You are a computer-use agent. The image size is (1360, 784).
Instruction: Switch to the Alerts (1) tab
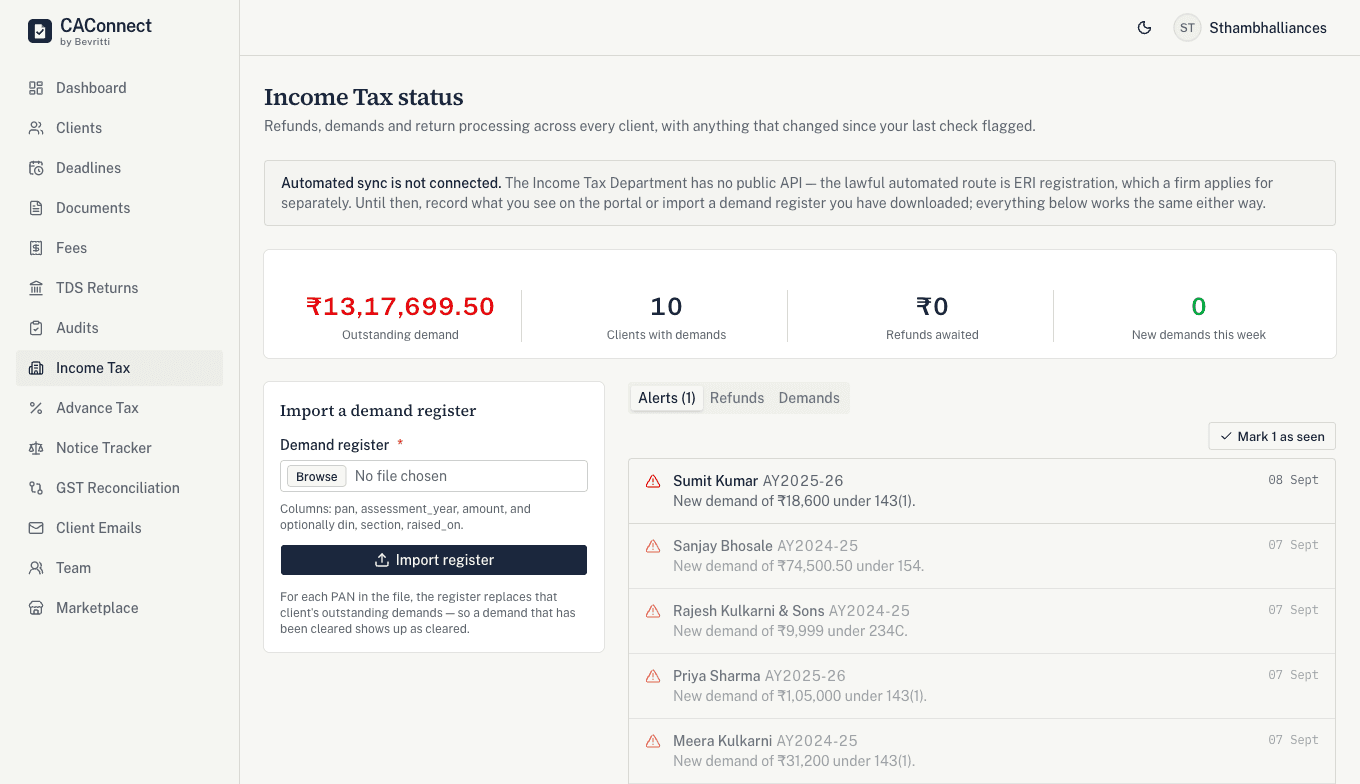coord(667,398)
